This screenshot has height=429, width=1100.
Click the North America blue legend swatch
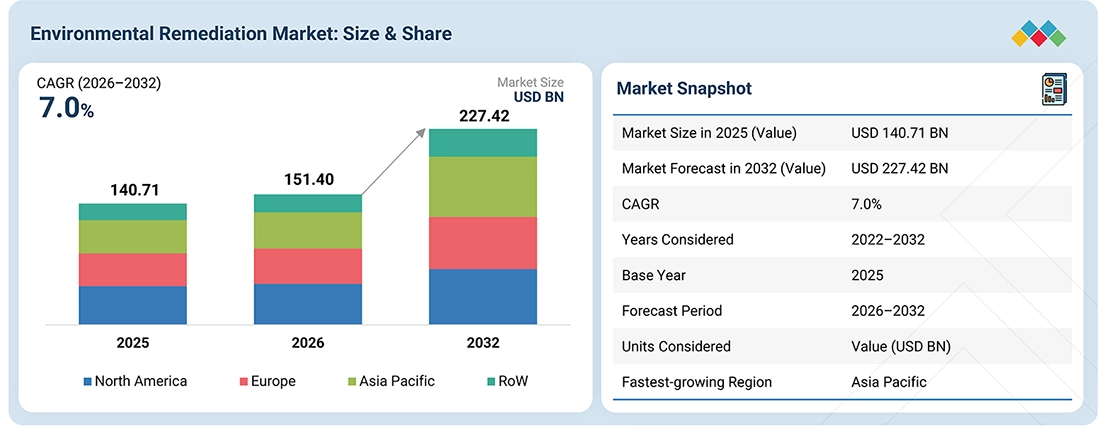click(88, 382)
